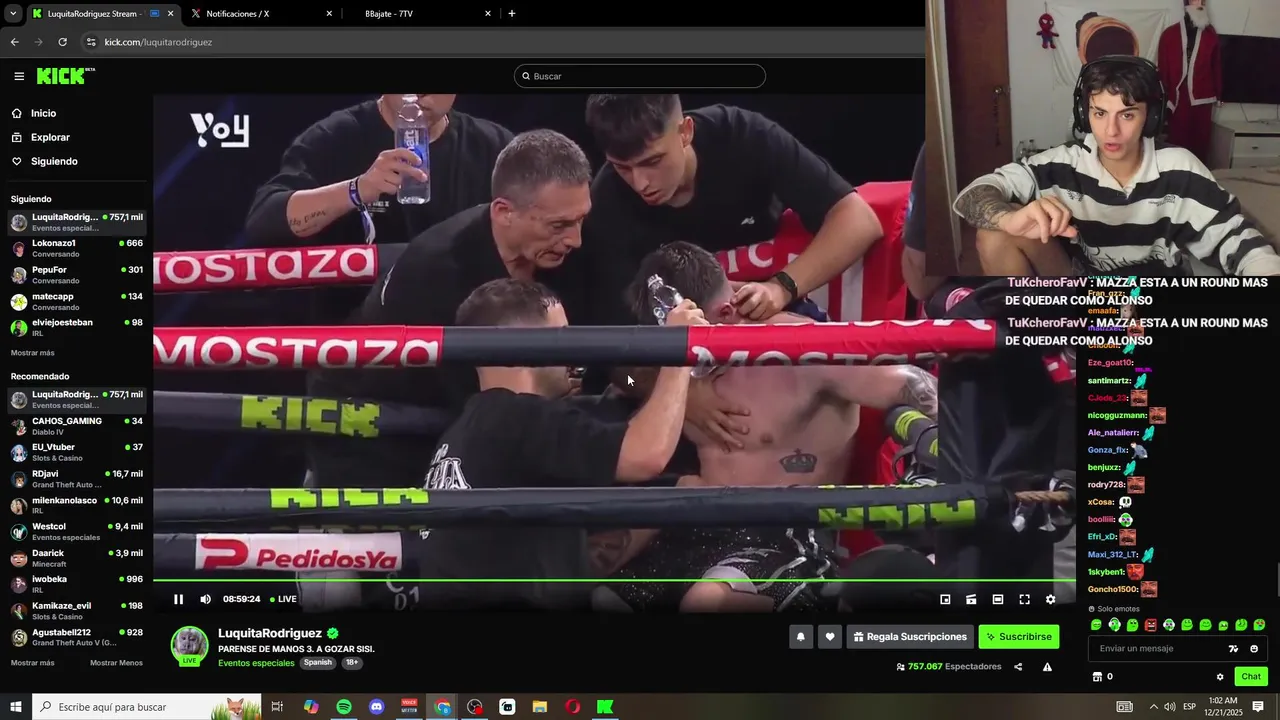Click Regala Suscripciones button
The image size is (1280, 720).
point(910,636)
